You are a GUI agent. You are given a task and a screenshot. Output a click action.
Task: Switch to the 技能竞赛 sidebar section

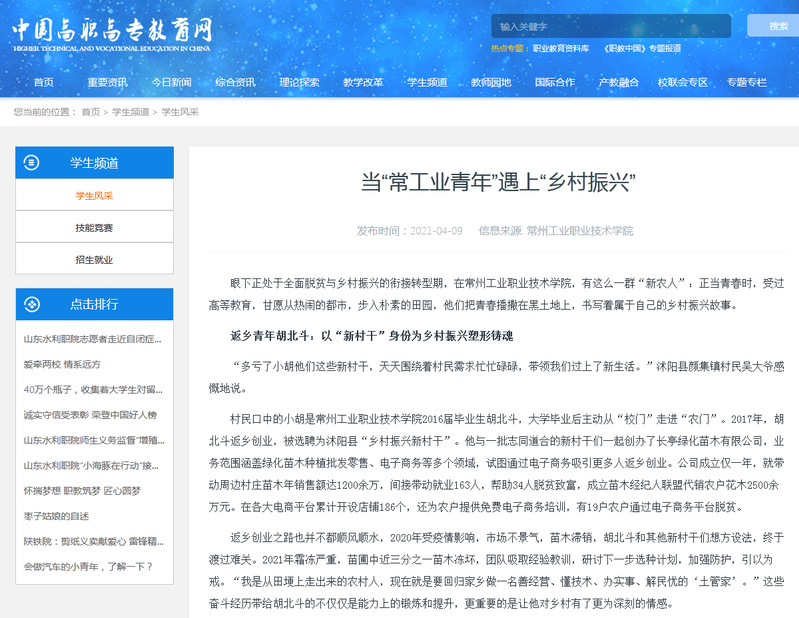coord(94,228)
